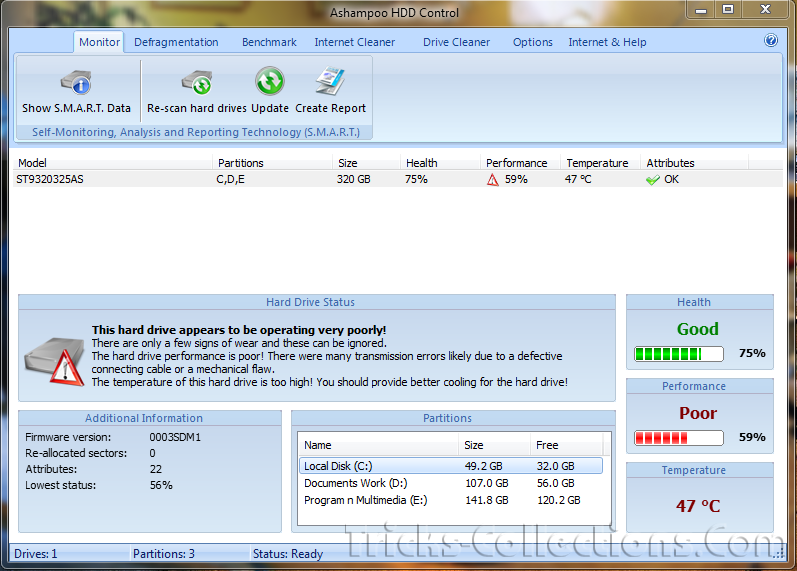Sort drive list by Temperature column header
797x571 pixels.
click(597, 163)
